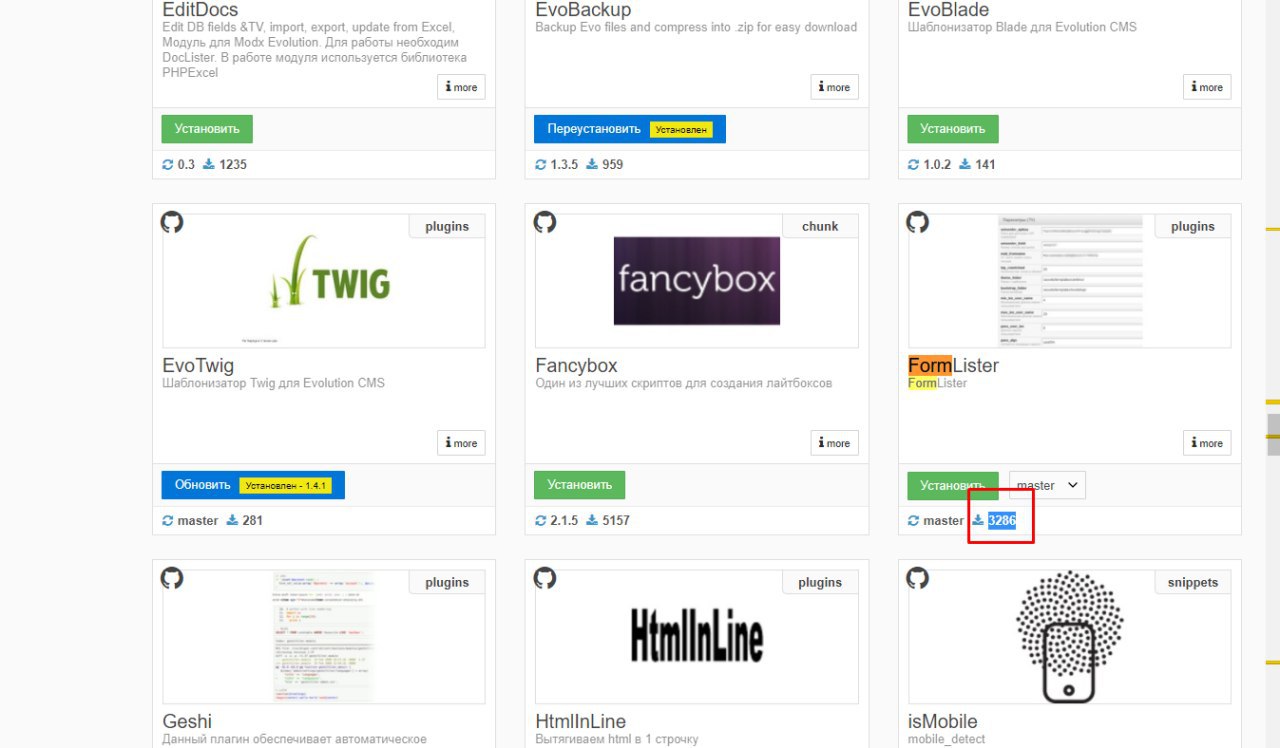Click the chunk tag on Fancybox card
Image resolution: width=1280 pixels, height=748 pixels.
click(x=820, y=226)
